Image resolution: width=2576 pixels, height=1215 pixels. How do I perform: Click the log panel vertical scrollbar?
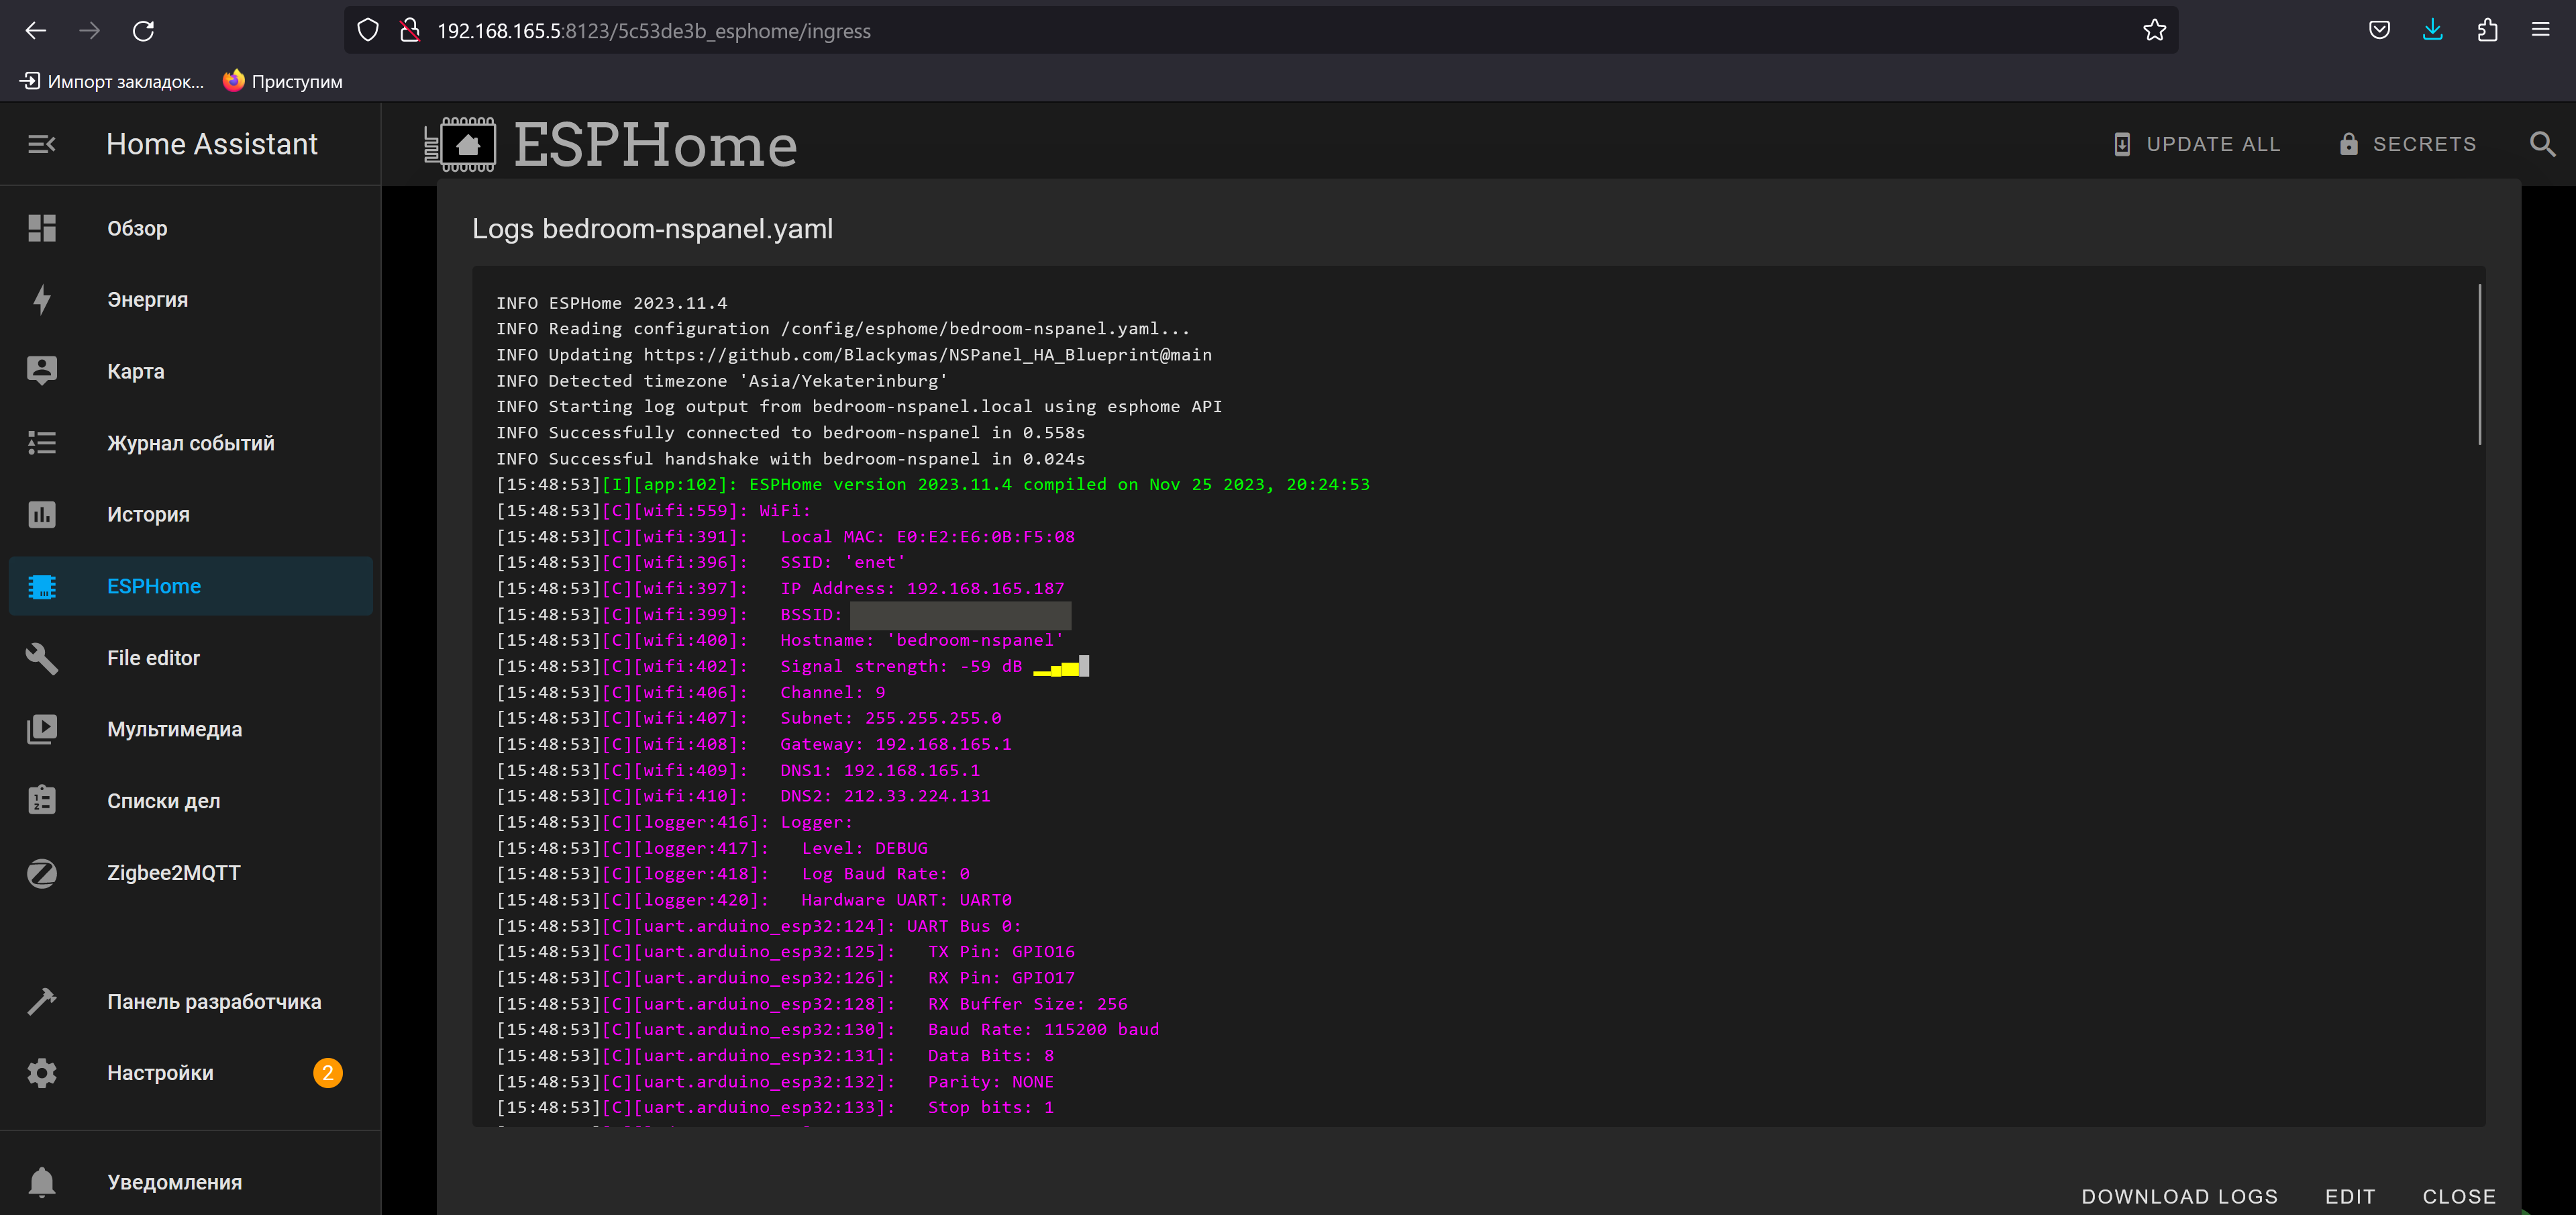click(2480, 365)
